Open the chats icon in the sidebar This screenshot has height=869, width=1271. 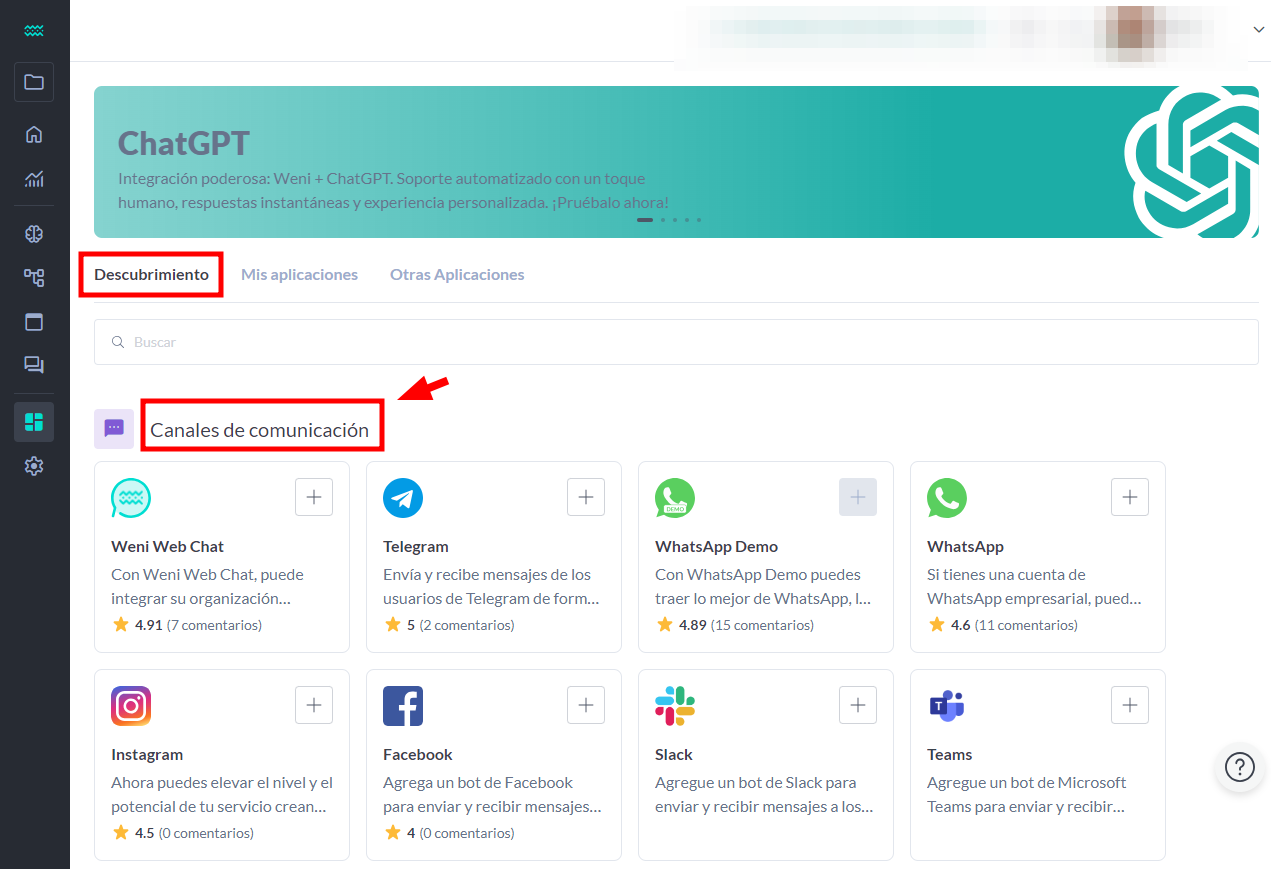pos(34,365)
